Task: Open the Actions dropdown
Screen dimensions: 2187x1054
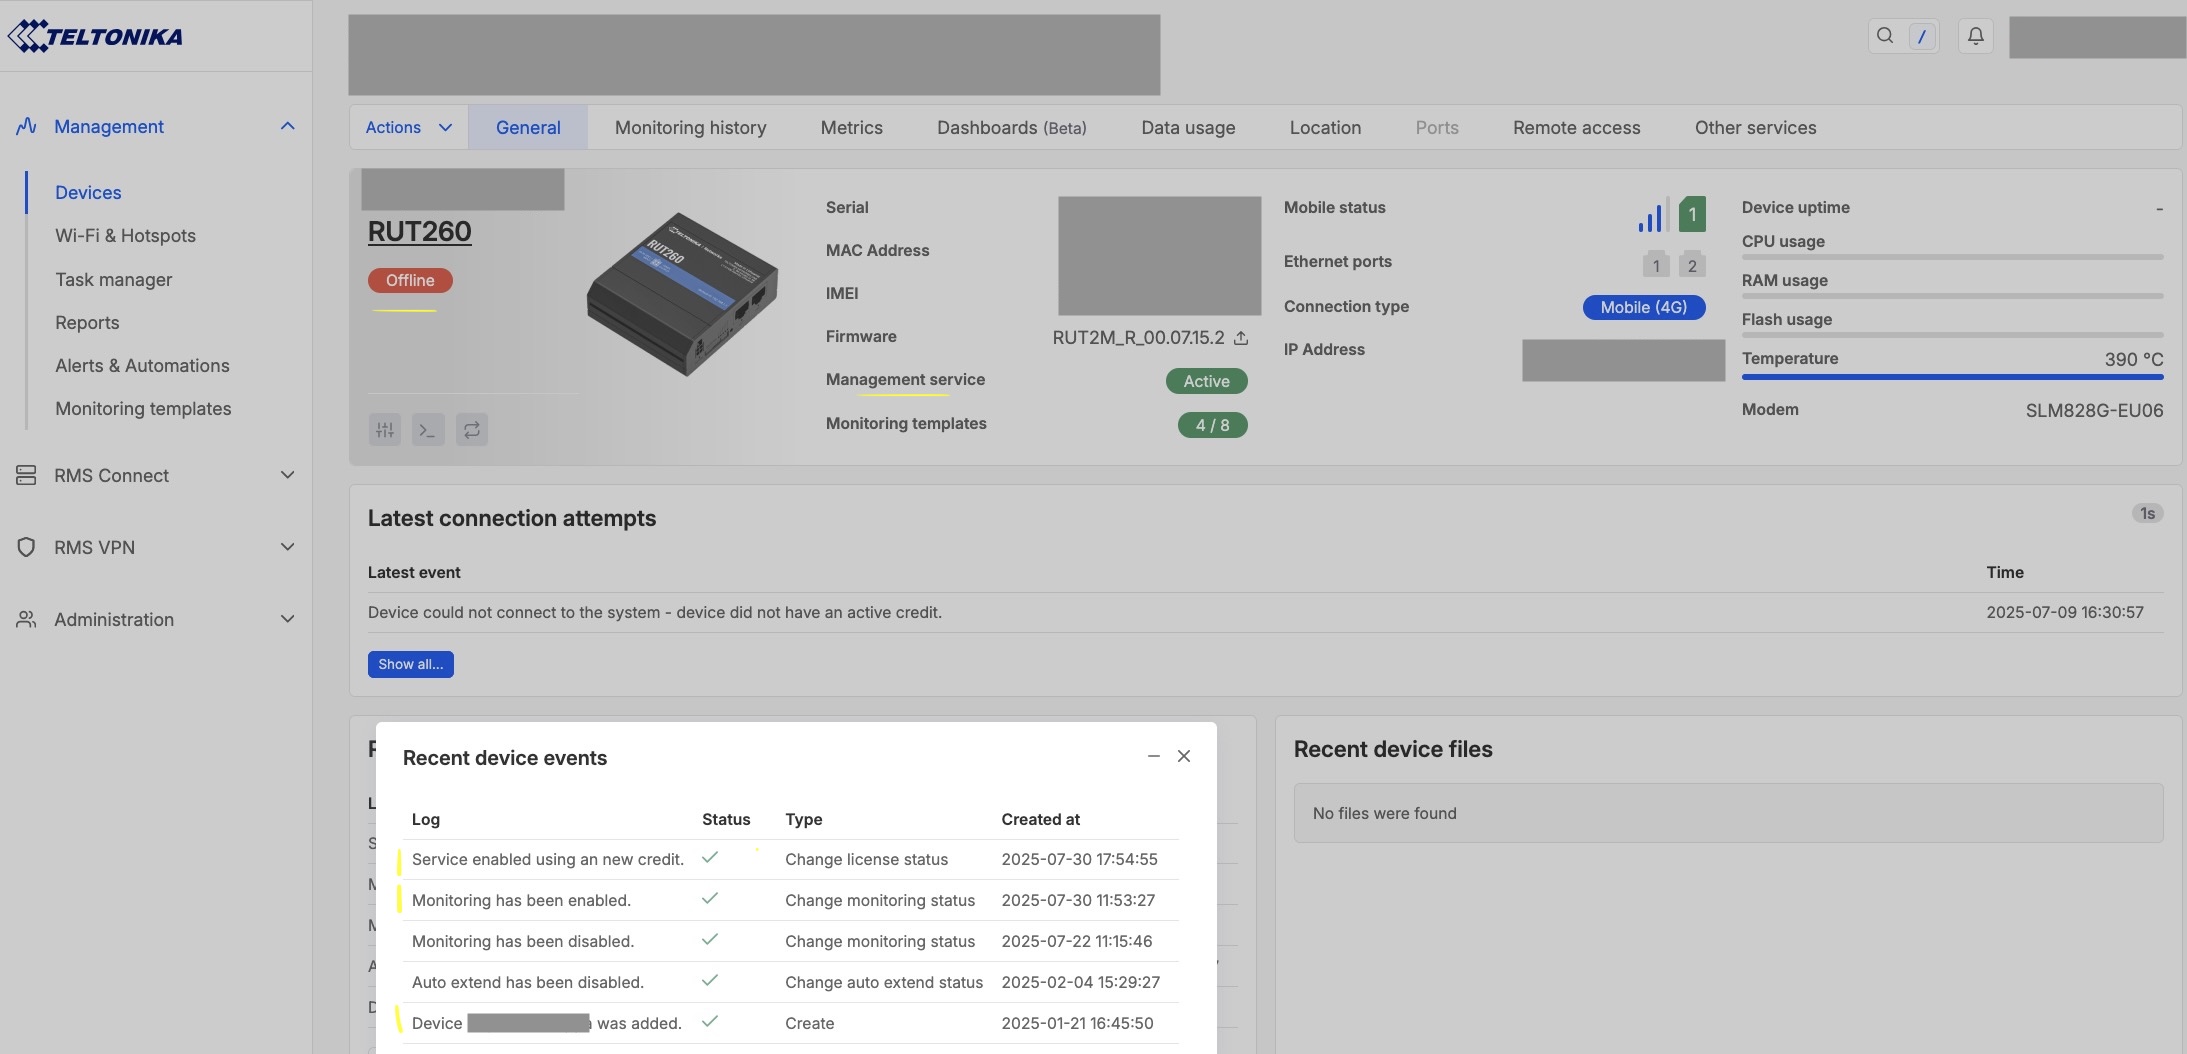Action: coord(408,127)
